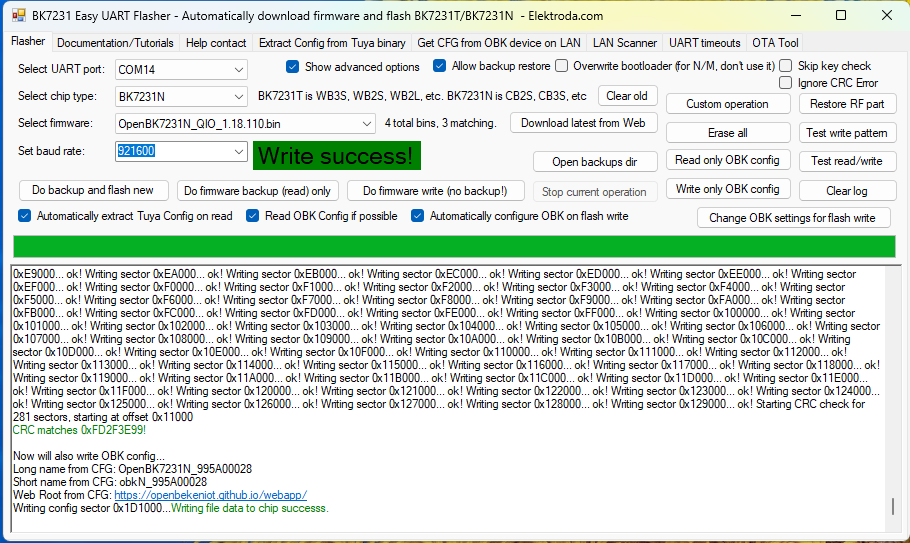Clear the log with Clear log button
The height and width of the screenshot is (543, 910).
pos(847,191)
